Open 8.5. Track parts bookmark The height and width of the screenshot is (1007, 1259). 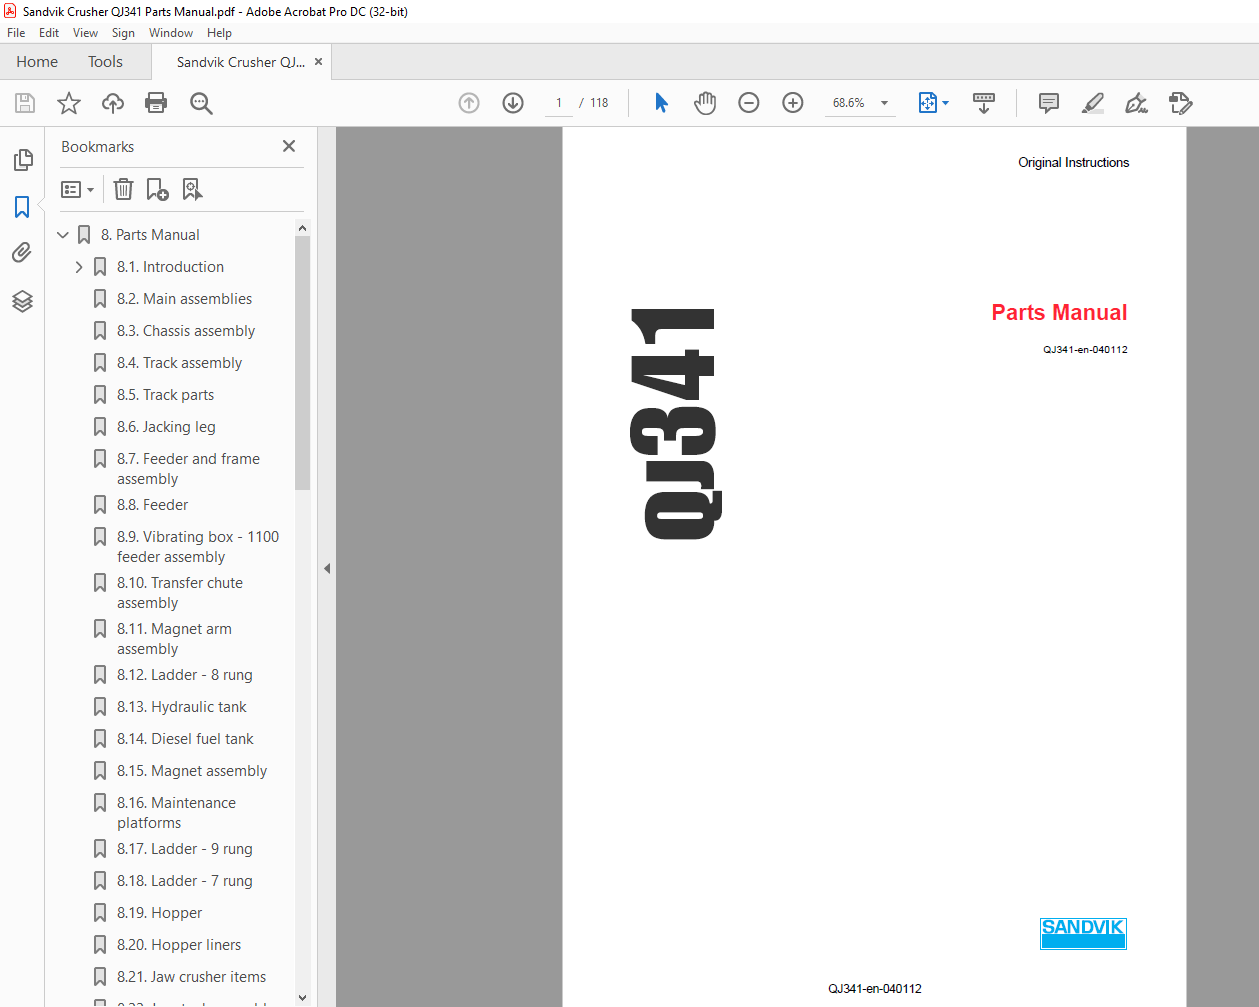tap(165, 395)
